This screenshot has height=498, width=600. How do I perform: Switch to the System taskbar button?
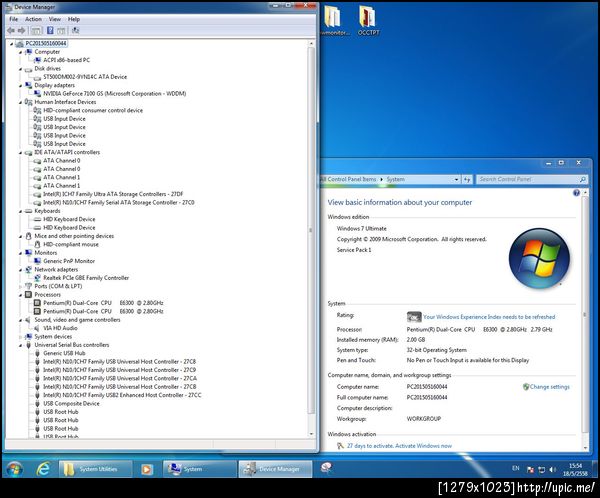(x=200, y=469)
